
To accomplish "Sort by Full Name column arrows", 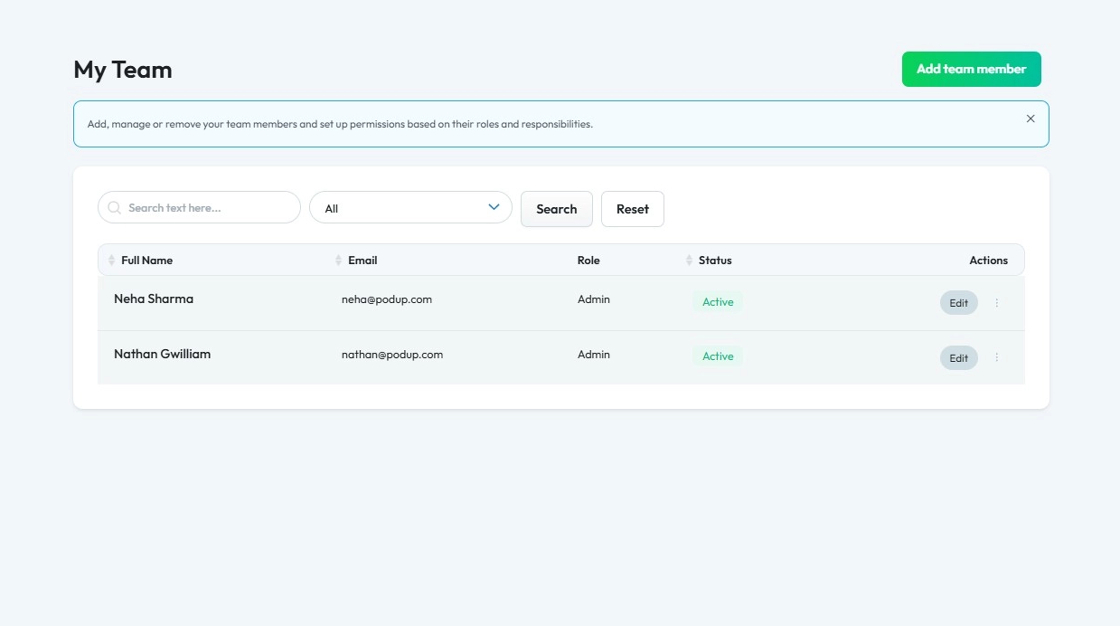I will 111,260.
